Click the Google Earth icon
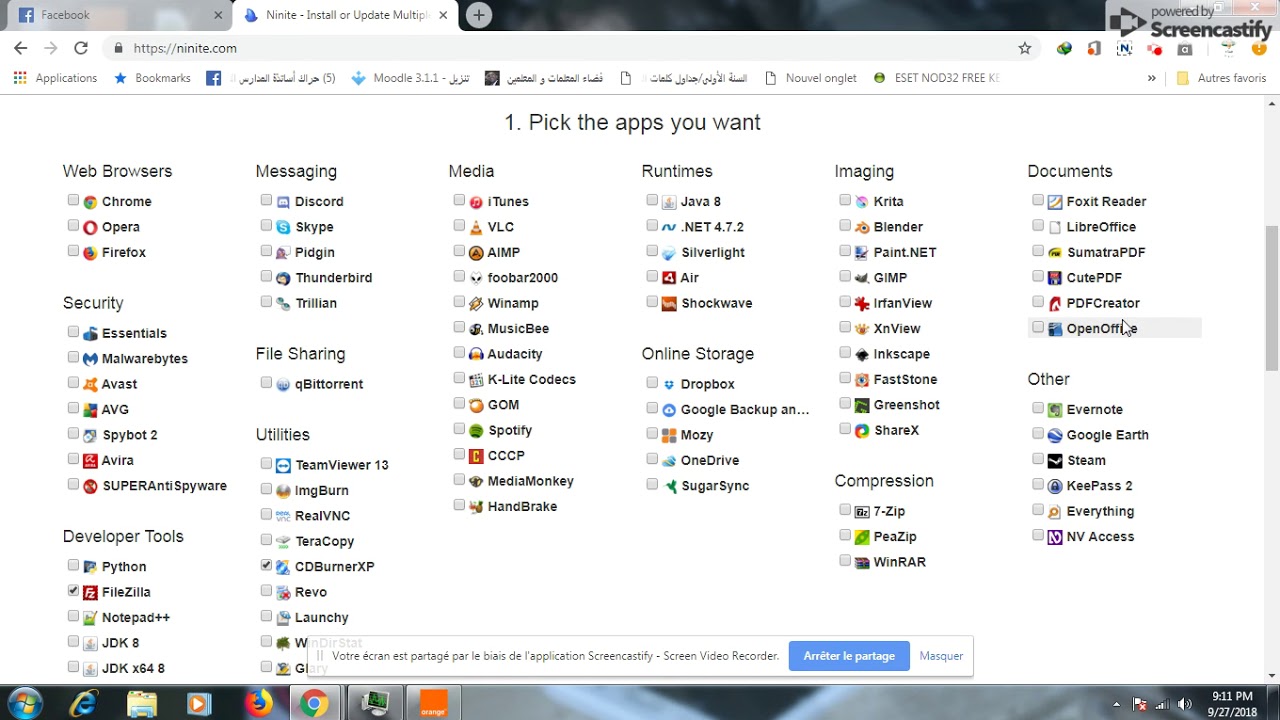Viewport: 1280px width, 720px height. tap(1055, 435)
